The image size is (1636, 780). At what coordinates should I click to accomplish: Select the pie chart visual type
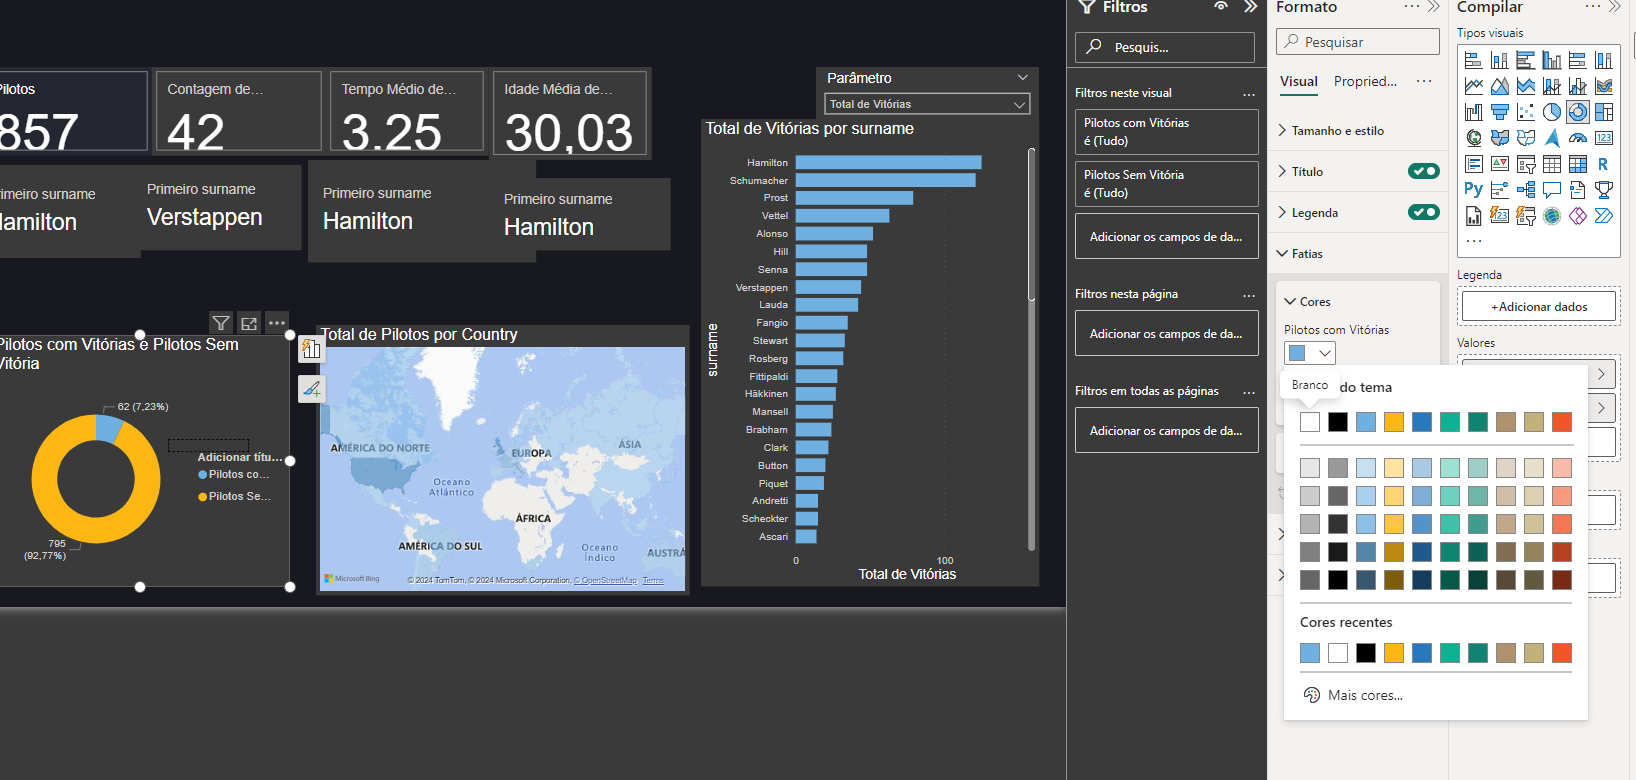point(1552,112)
